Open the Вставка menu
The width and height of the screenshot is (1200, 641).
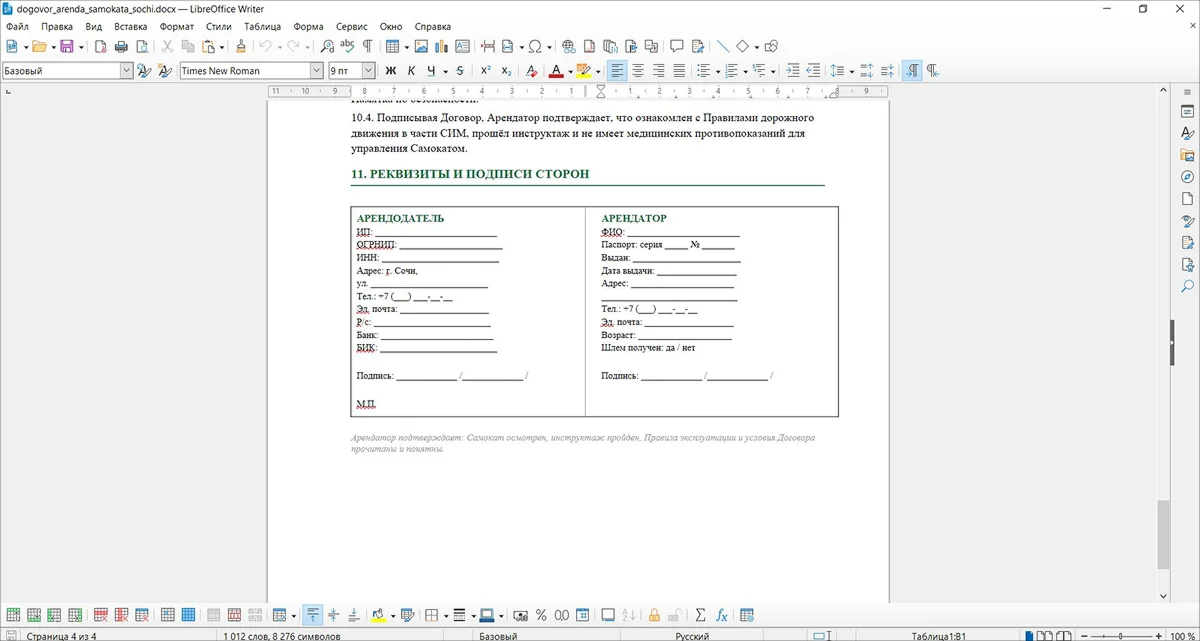click(x=131, y=27)
